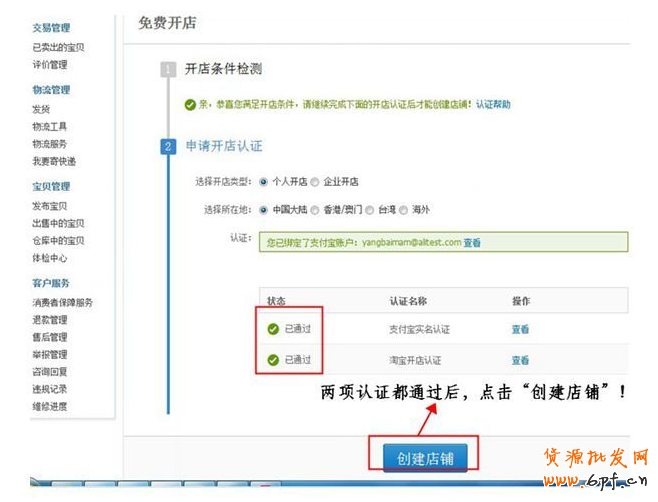Click step 2 number icon 申请开店认证

(x=168, y=147)
